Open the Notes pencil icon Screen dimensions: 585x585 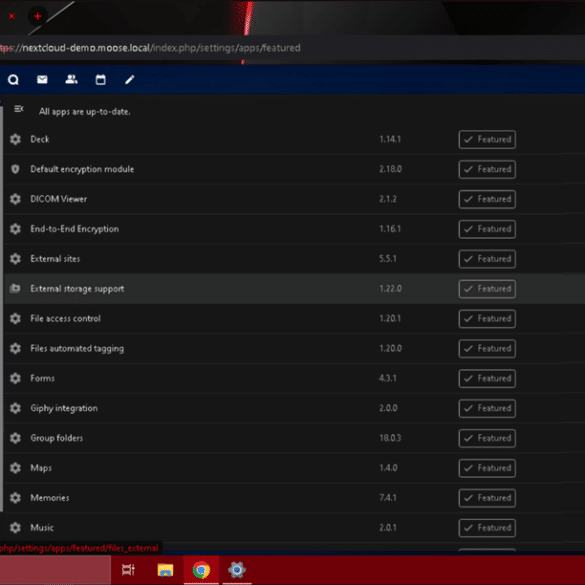coord(129,79)
